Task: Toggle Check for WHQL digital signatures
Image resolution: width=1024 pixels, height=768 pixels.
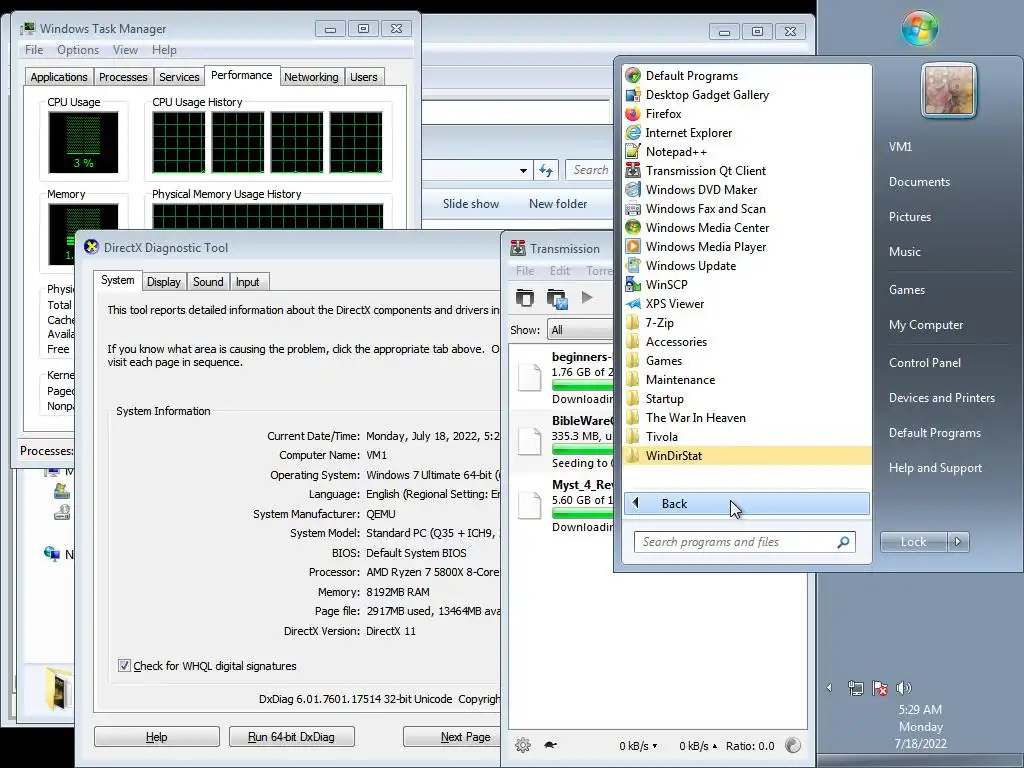Action: [124, 665]
